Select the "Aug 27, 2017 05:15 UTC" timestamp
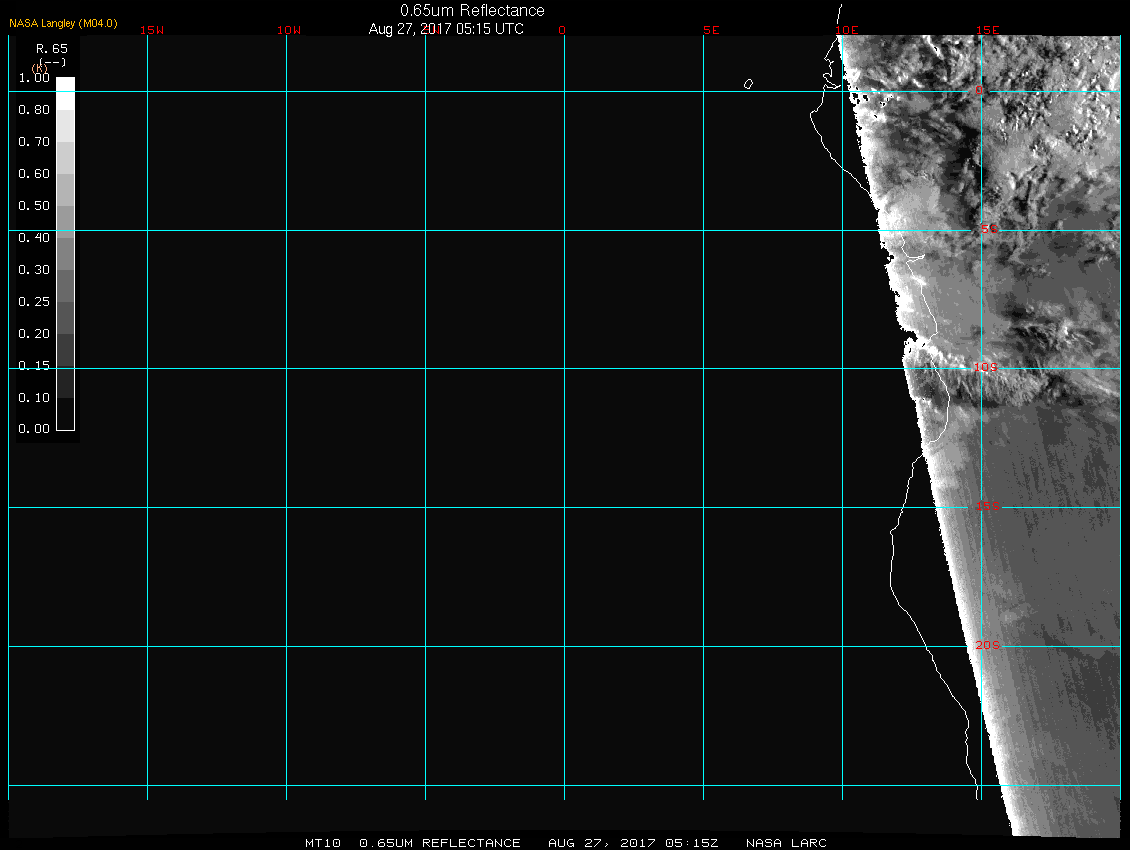 click(x=446, y=29)
